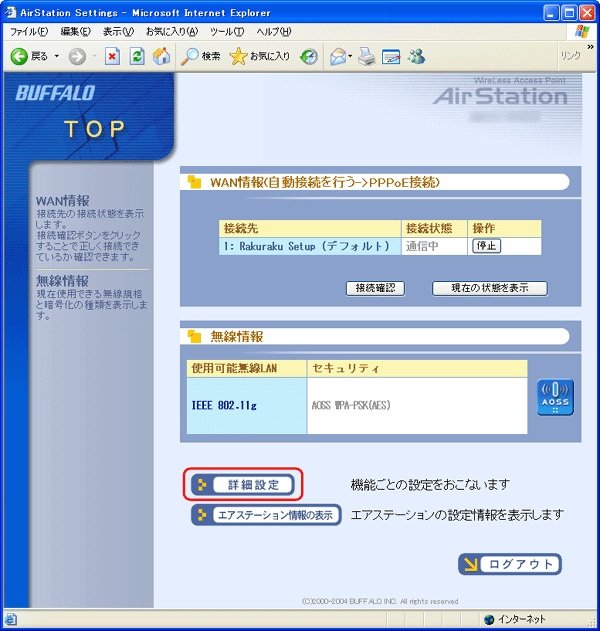Expand the toolbar overflow chevron (»)
The image size is (600, 631).
click(590, 47)
